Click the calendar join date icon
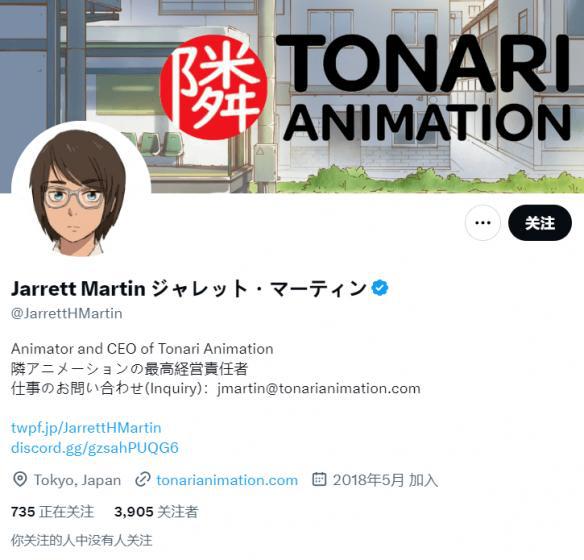Image resolution: width=584 pixels, height=560 pixels. 319,479
